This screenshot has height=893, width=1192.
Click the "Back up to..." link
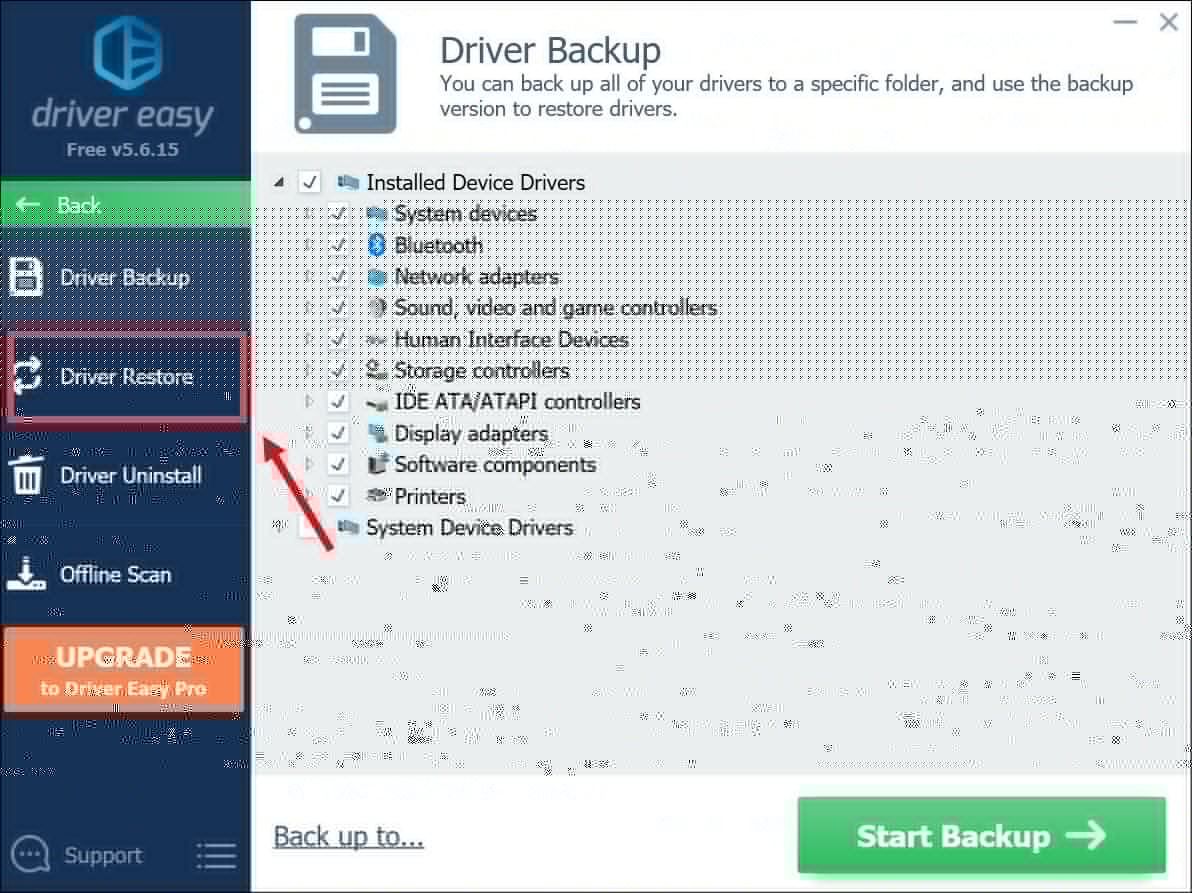point(348,837)
